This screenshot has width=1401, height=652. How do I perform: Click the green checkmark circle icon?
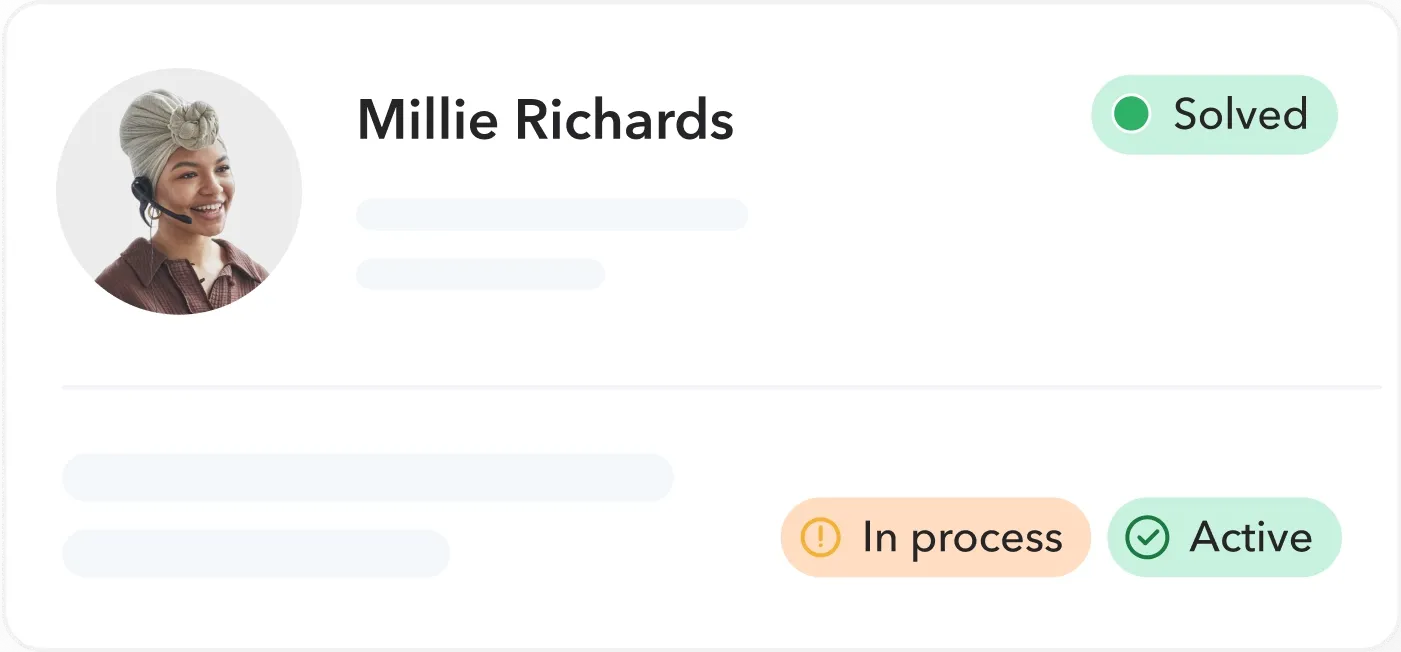click(x=1147, y=538)
